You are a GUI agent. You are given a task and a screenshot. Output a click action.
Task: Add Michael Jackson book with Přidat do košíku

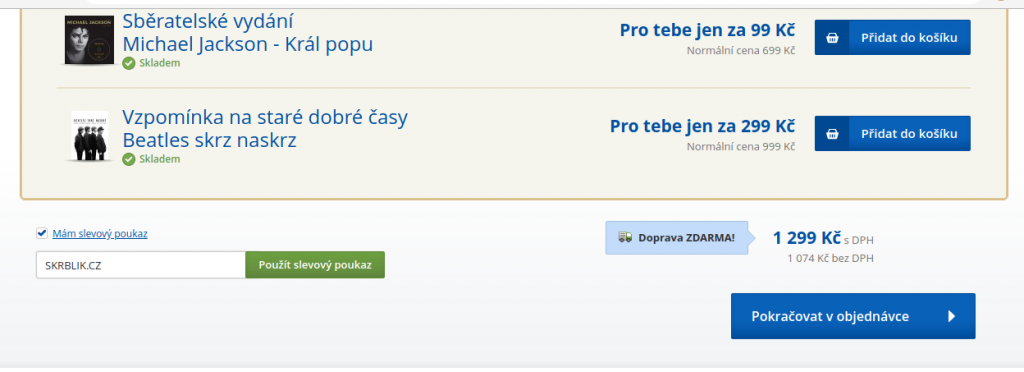[892, 38]
